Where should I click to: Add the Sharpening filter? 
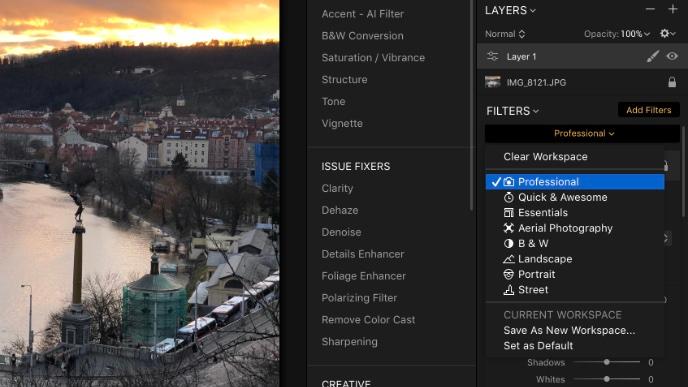349,342
